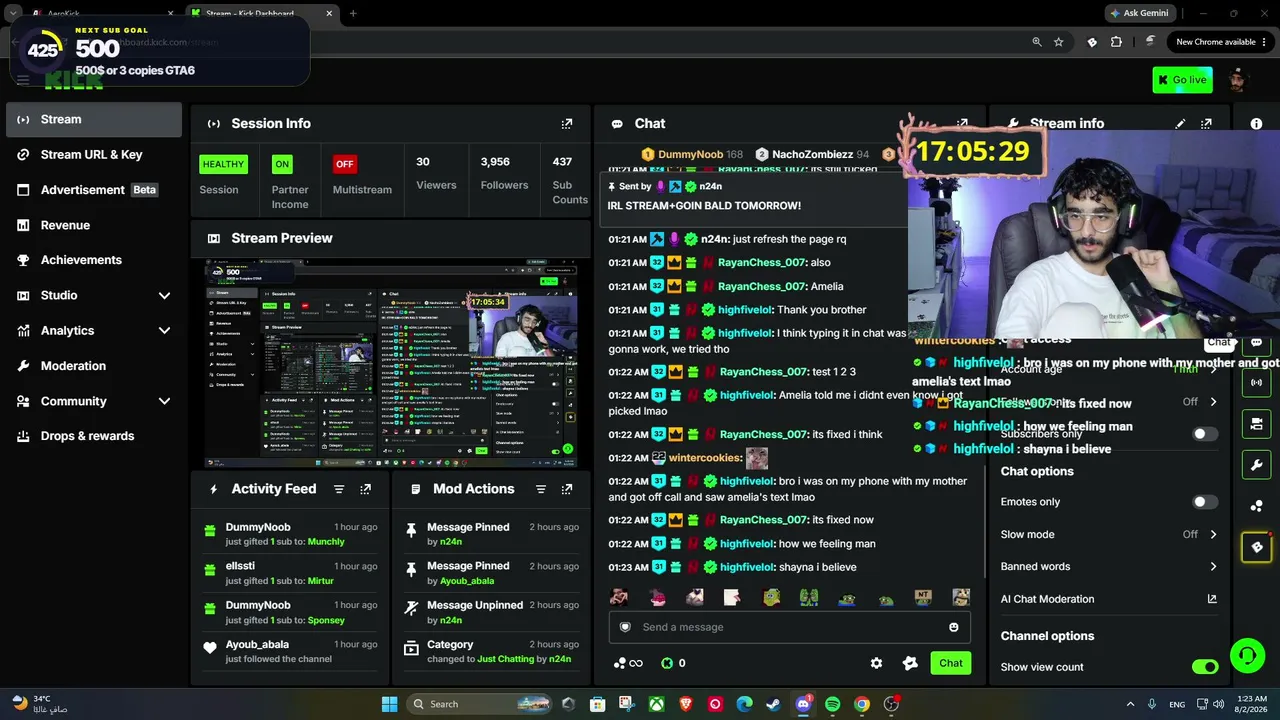Open user profile avatar in header
This screenshot has height=720, width=1280.
click(x=1238, y=80)
